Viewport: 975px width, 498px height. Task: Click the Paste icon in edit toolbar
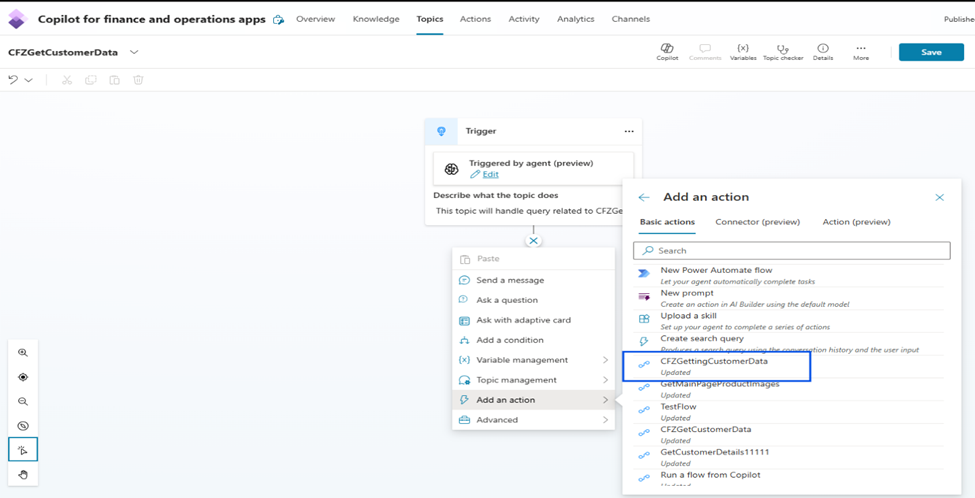pyautogui.click(x=114, y=80)
